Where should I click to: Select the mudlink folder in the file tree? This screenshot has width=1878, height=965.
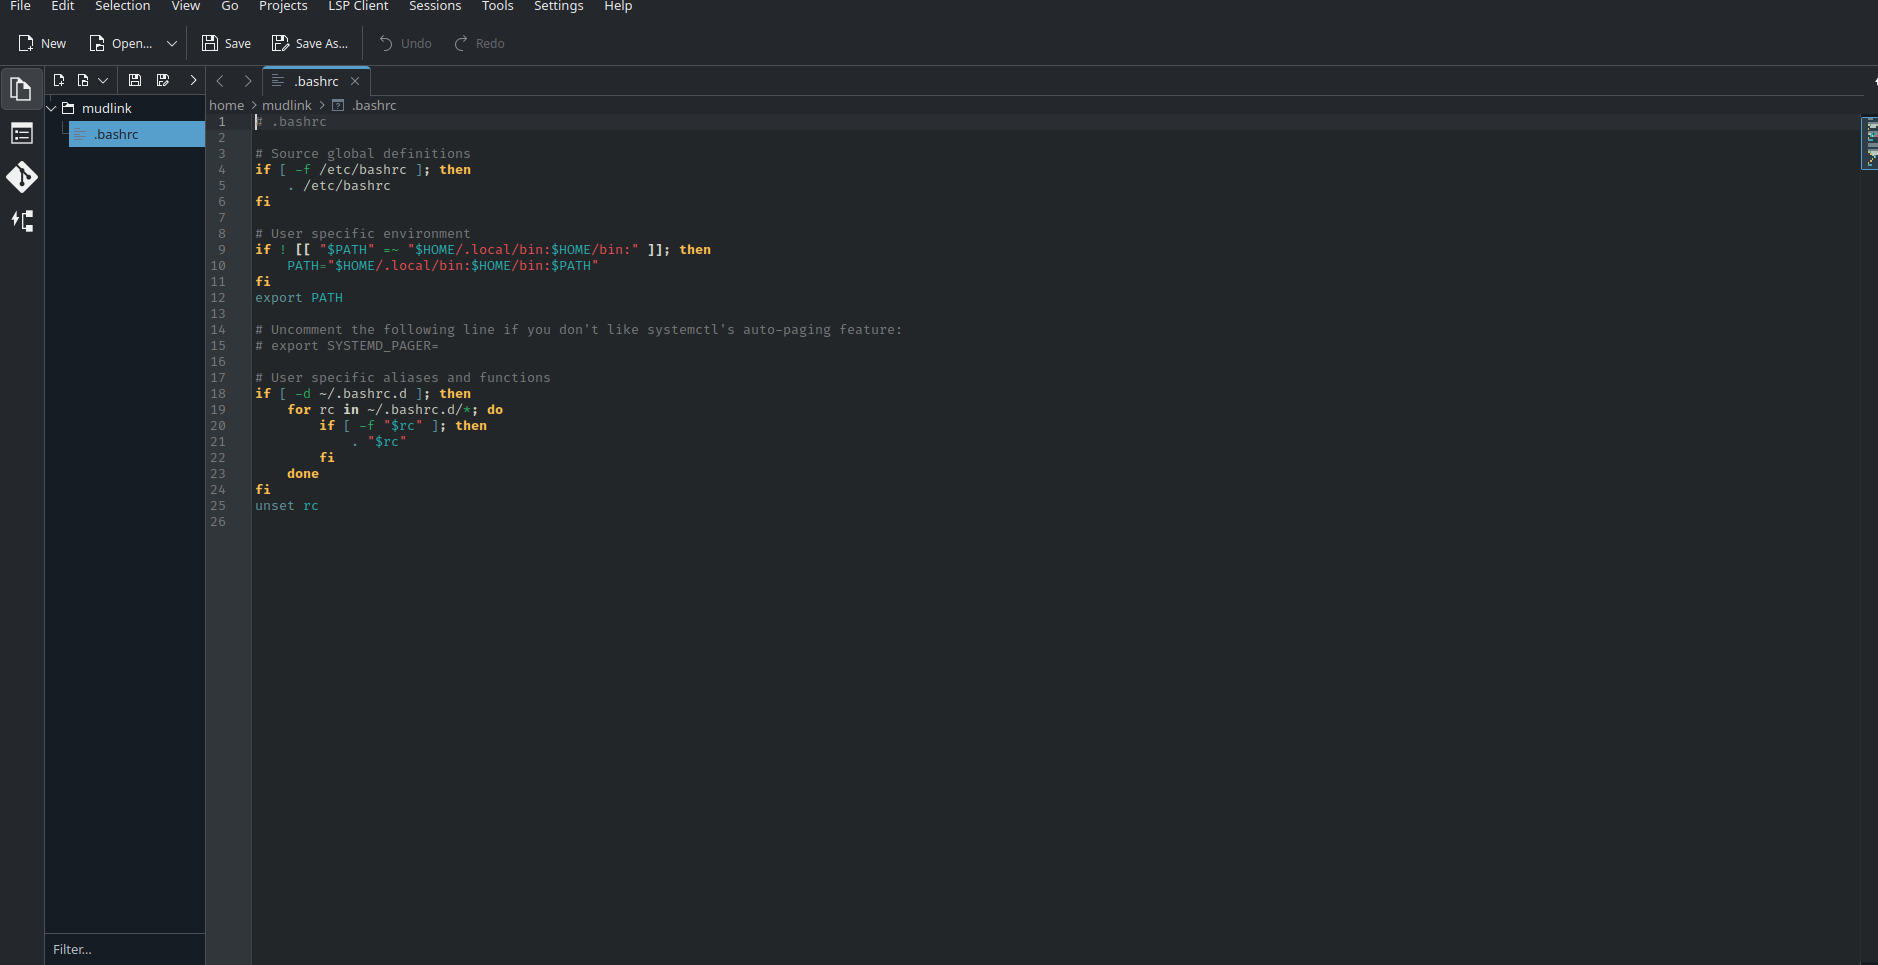pos(106,108)
